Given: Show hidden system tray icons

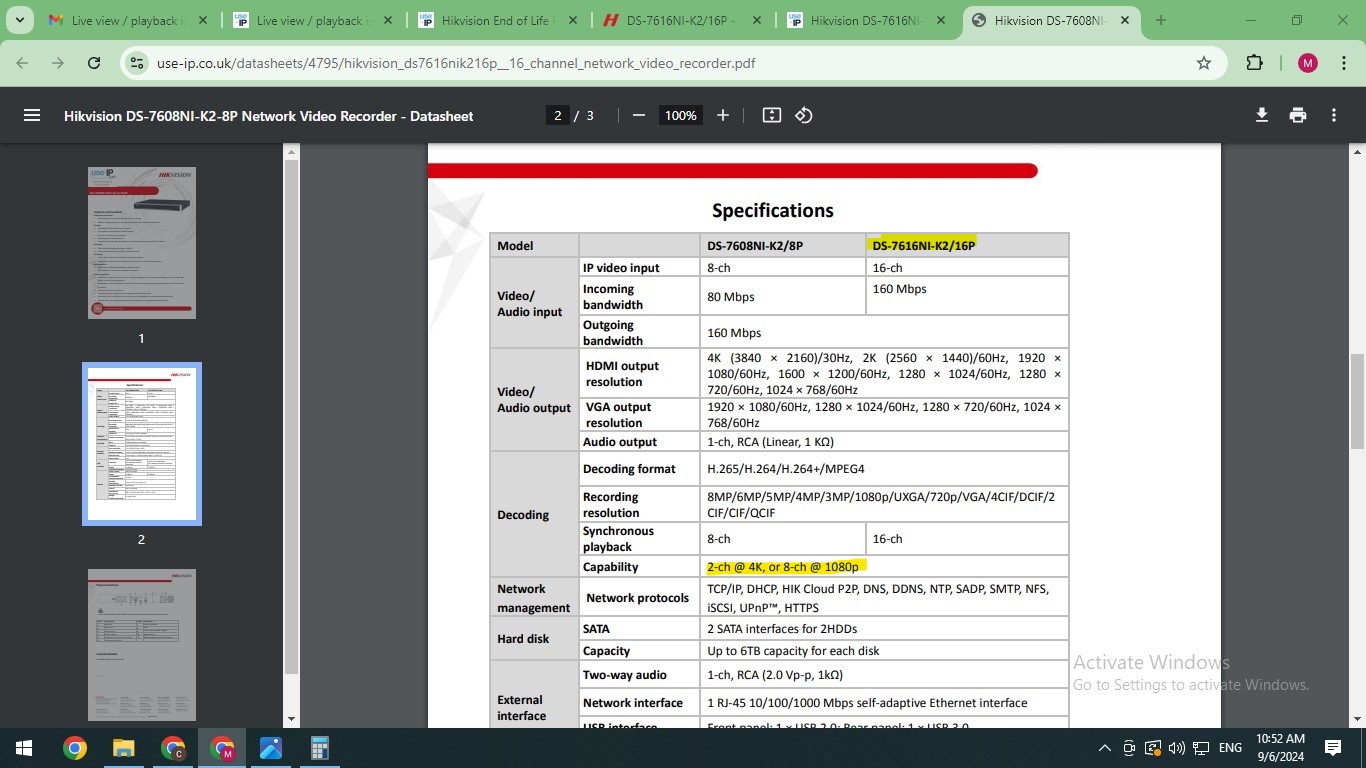Looking at the screenshot, I should tap(1104, 748).
